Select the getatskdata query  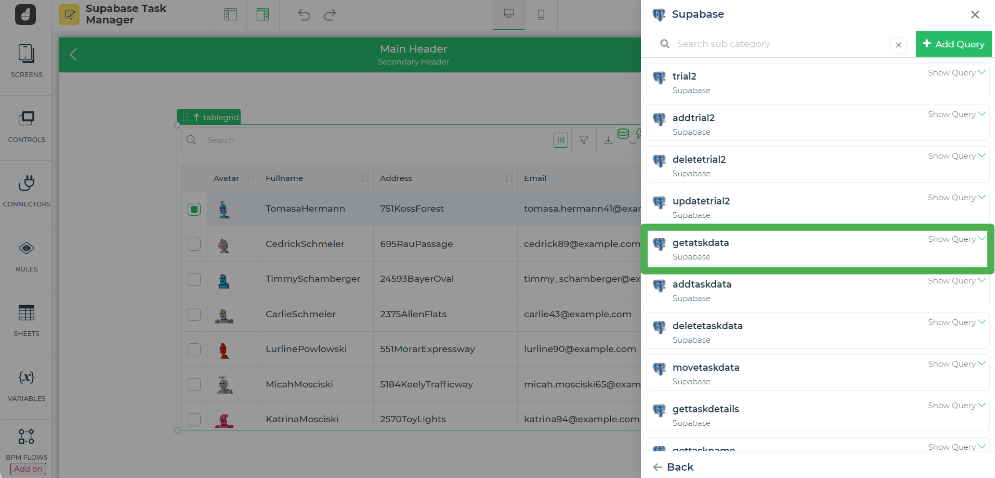point(817,249)
